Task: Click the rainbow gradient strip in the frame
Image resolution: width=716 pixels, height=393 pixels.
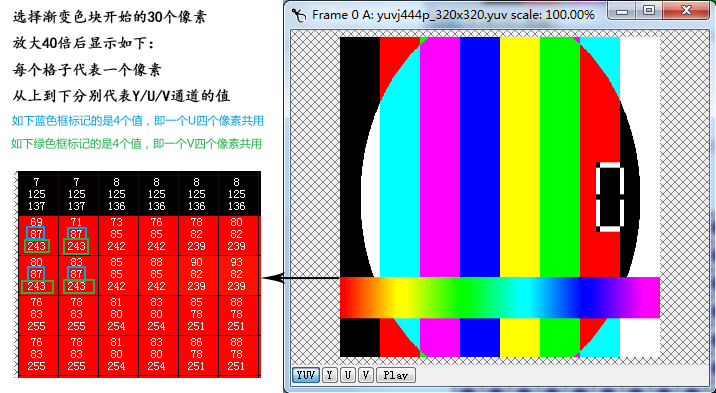Action: [500, 297]
